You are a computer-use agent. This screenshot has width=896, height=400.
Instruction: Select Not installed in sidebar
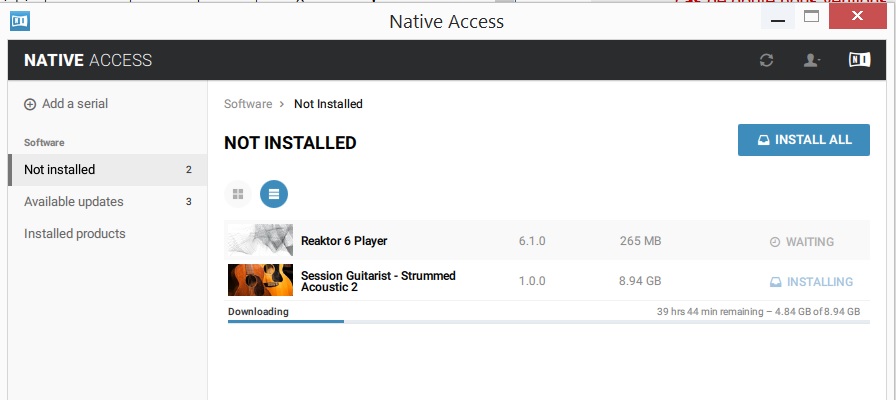[x=107, y=170]
